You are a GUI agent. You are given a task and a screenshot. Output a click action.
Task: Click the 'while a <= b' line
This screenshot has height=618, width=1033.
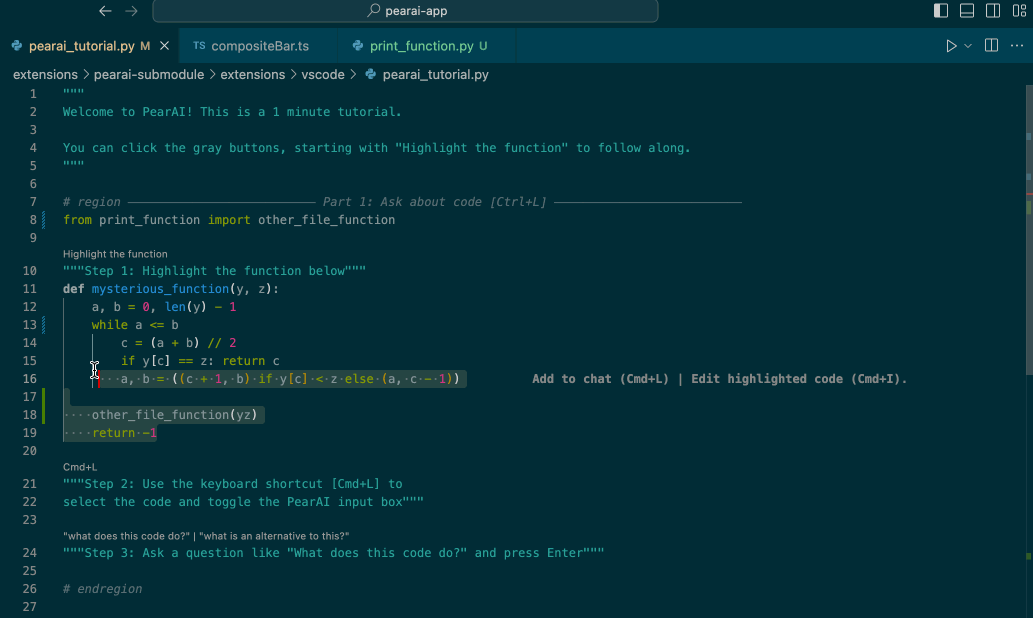coord(135,325)
